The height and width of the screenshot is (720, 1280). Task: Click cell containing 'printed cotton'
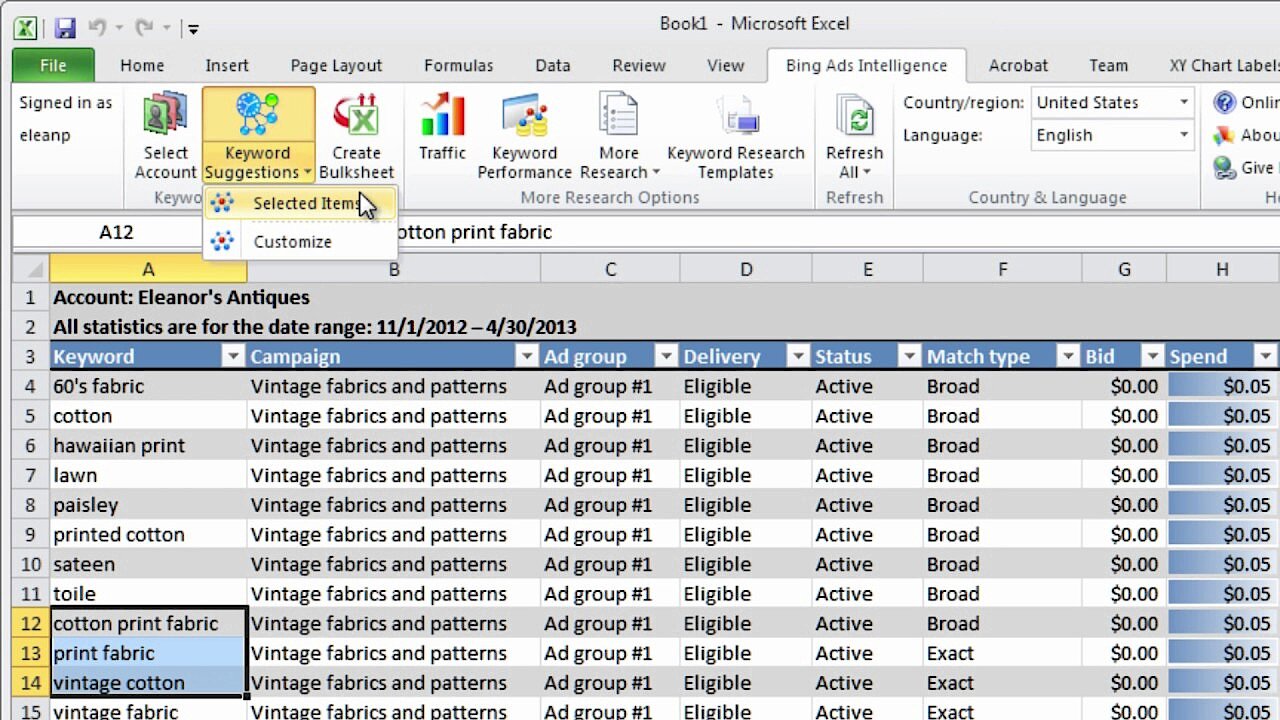pyautogui.click(x=148, y=534)
